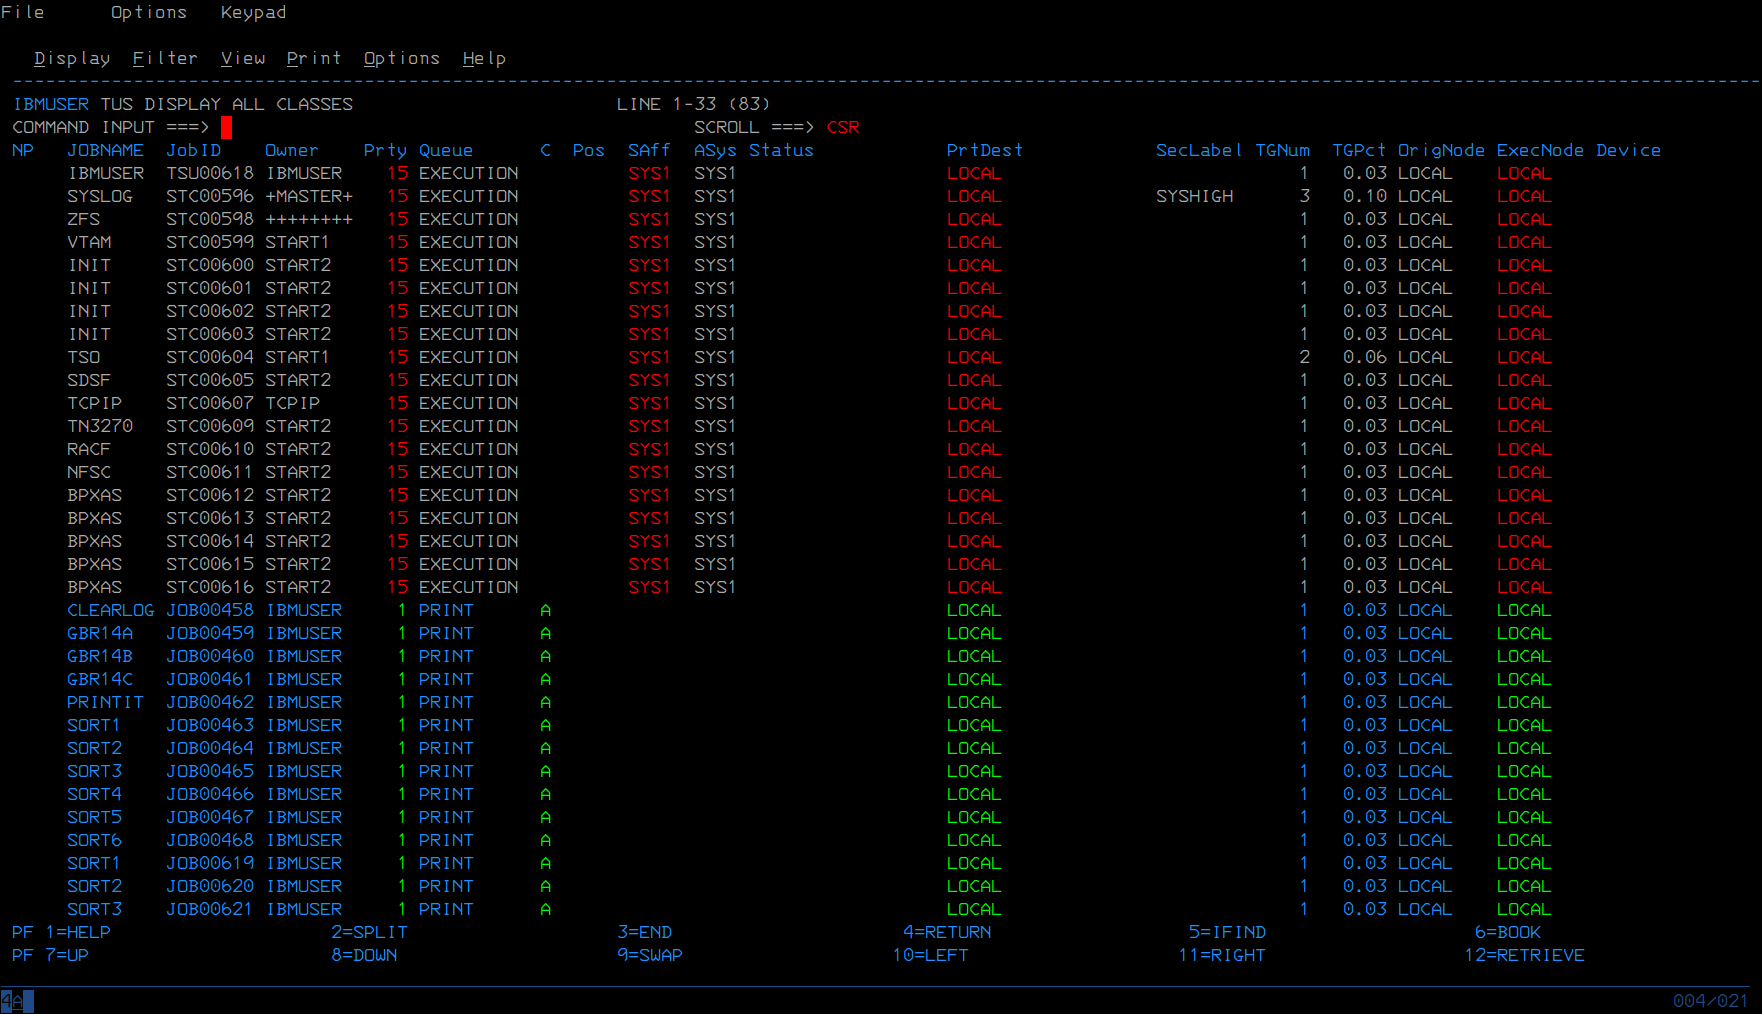Click the TGPct column header
Image resolution: width=1762 pixels, height=1014 pixels.
[1359, 150]
